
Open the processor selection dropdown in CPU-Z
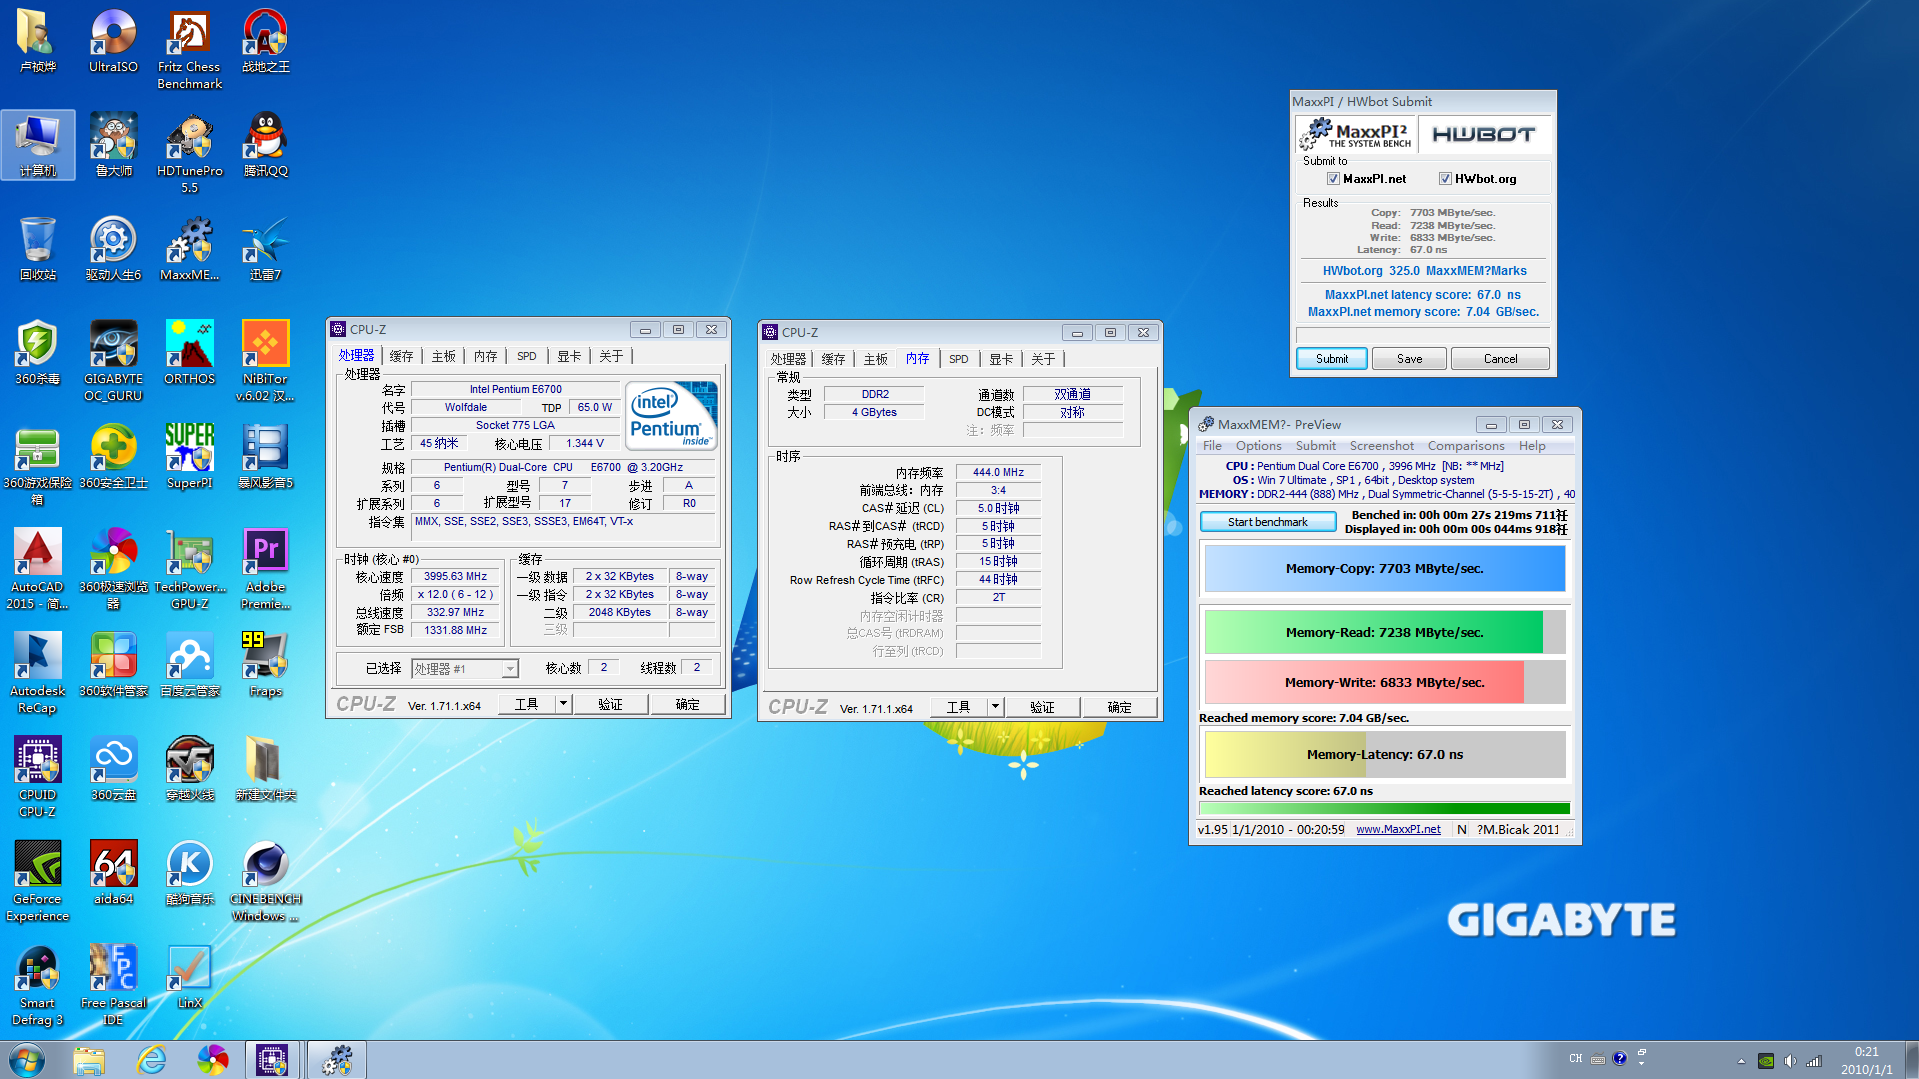(x=465, y=668)
